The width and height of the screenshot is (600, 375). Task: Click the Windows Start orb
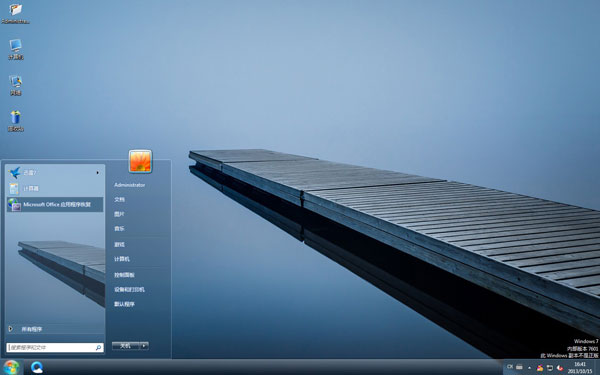[x=11, y=367]
